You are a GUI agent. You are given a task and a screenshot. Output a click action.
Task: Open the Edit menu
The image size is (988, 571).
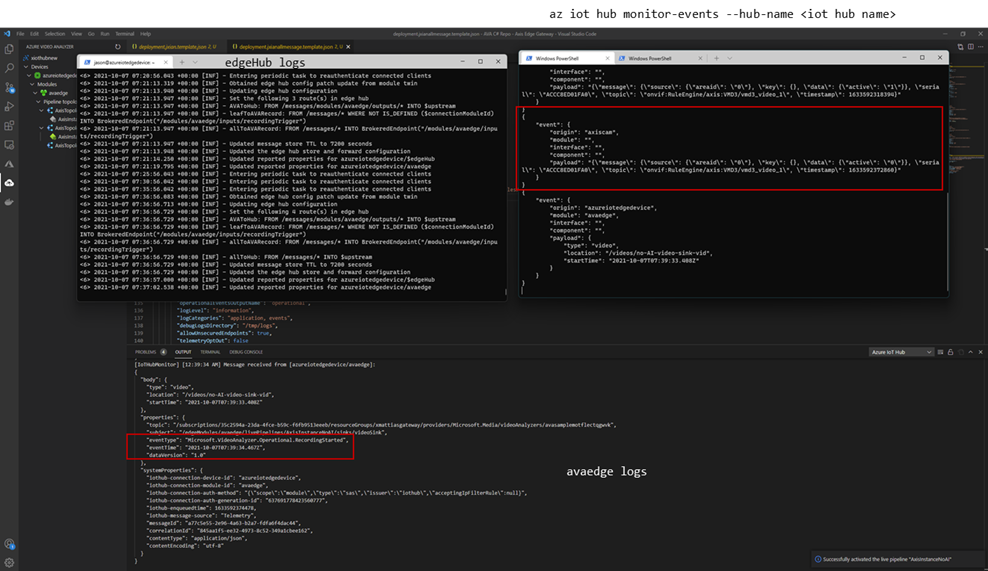34,33
